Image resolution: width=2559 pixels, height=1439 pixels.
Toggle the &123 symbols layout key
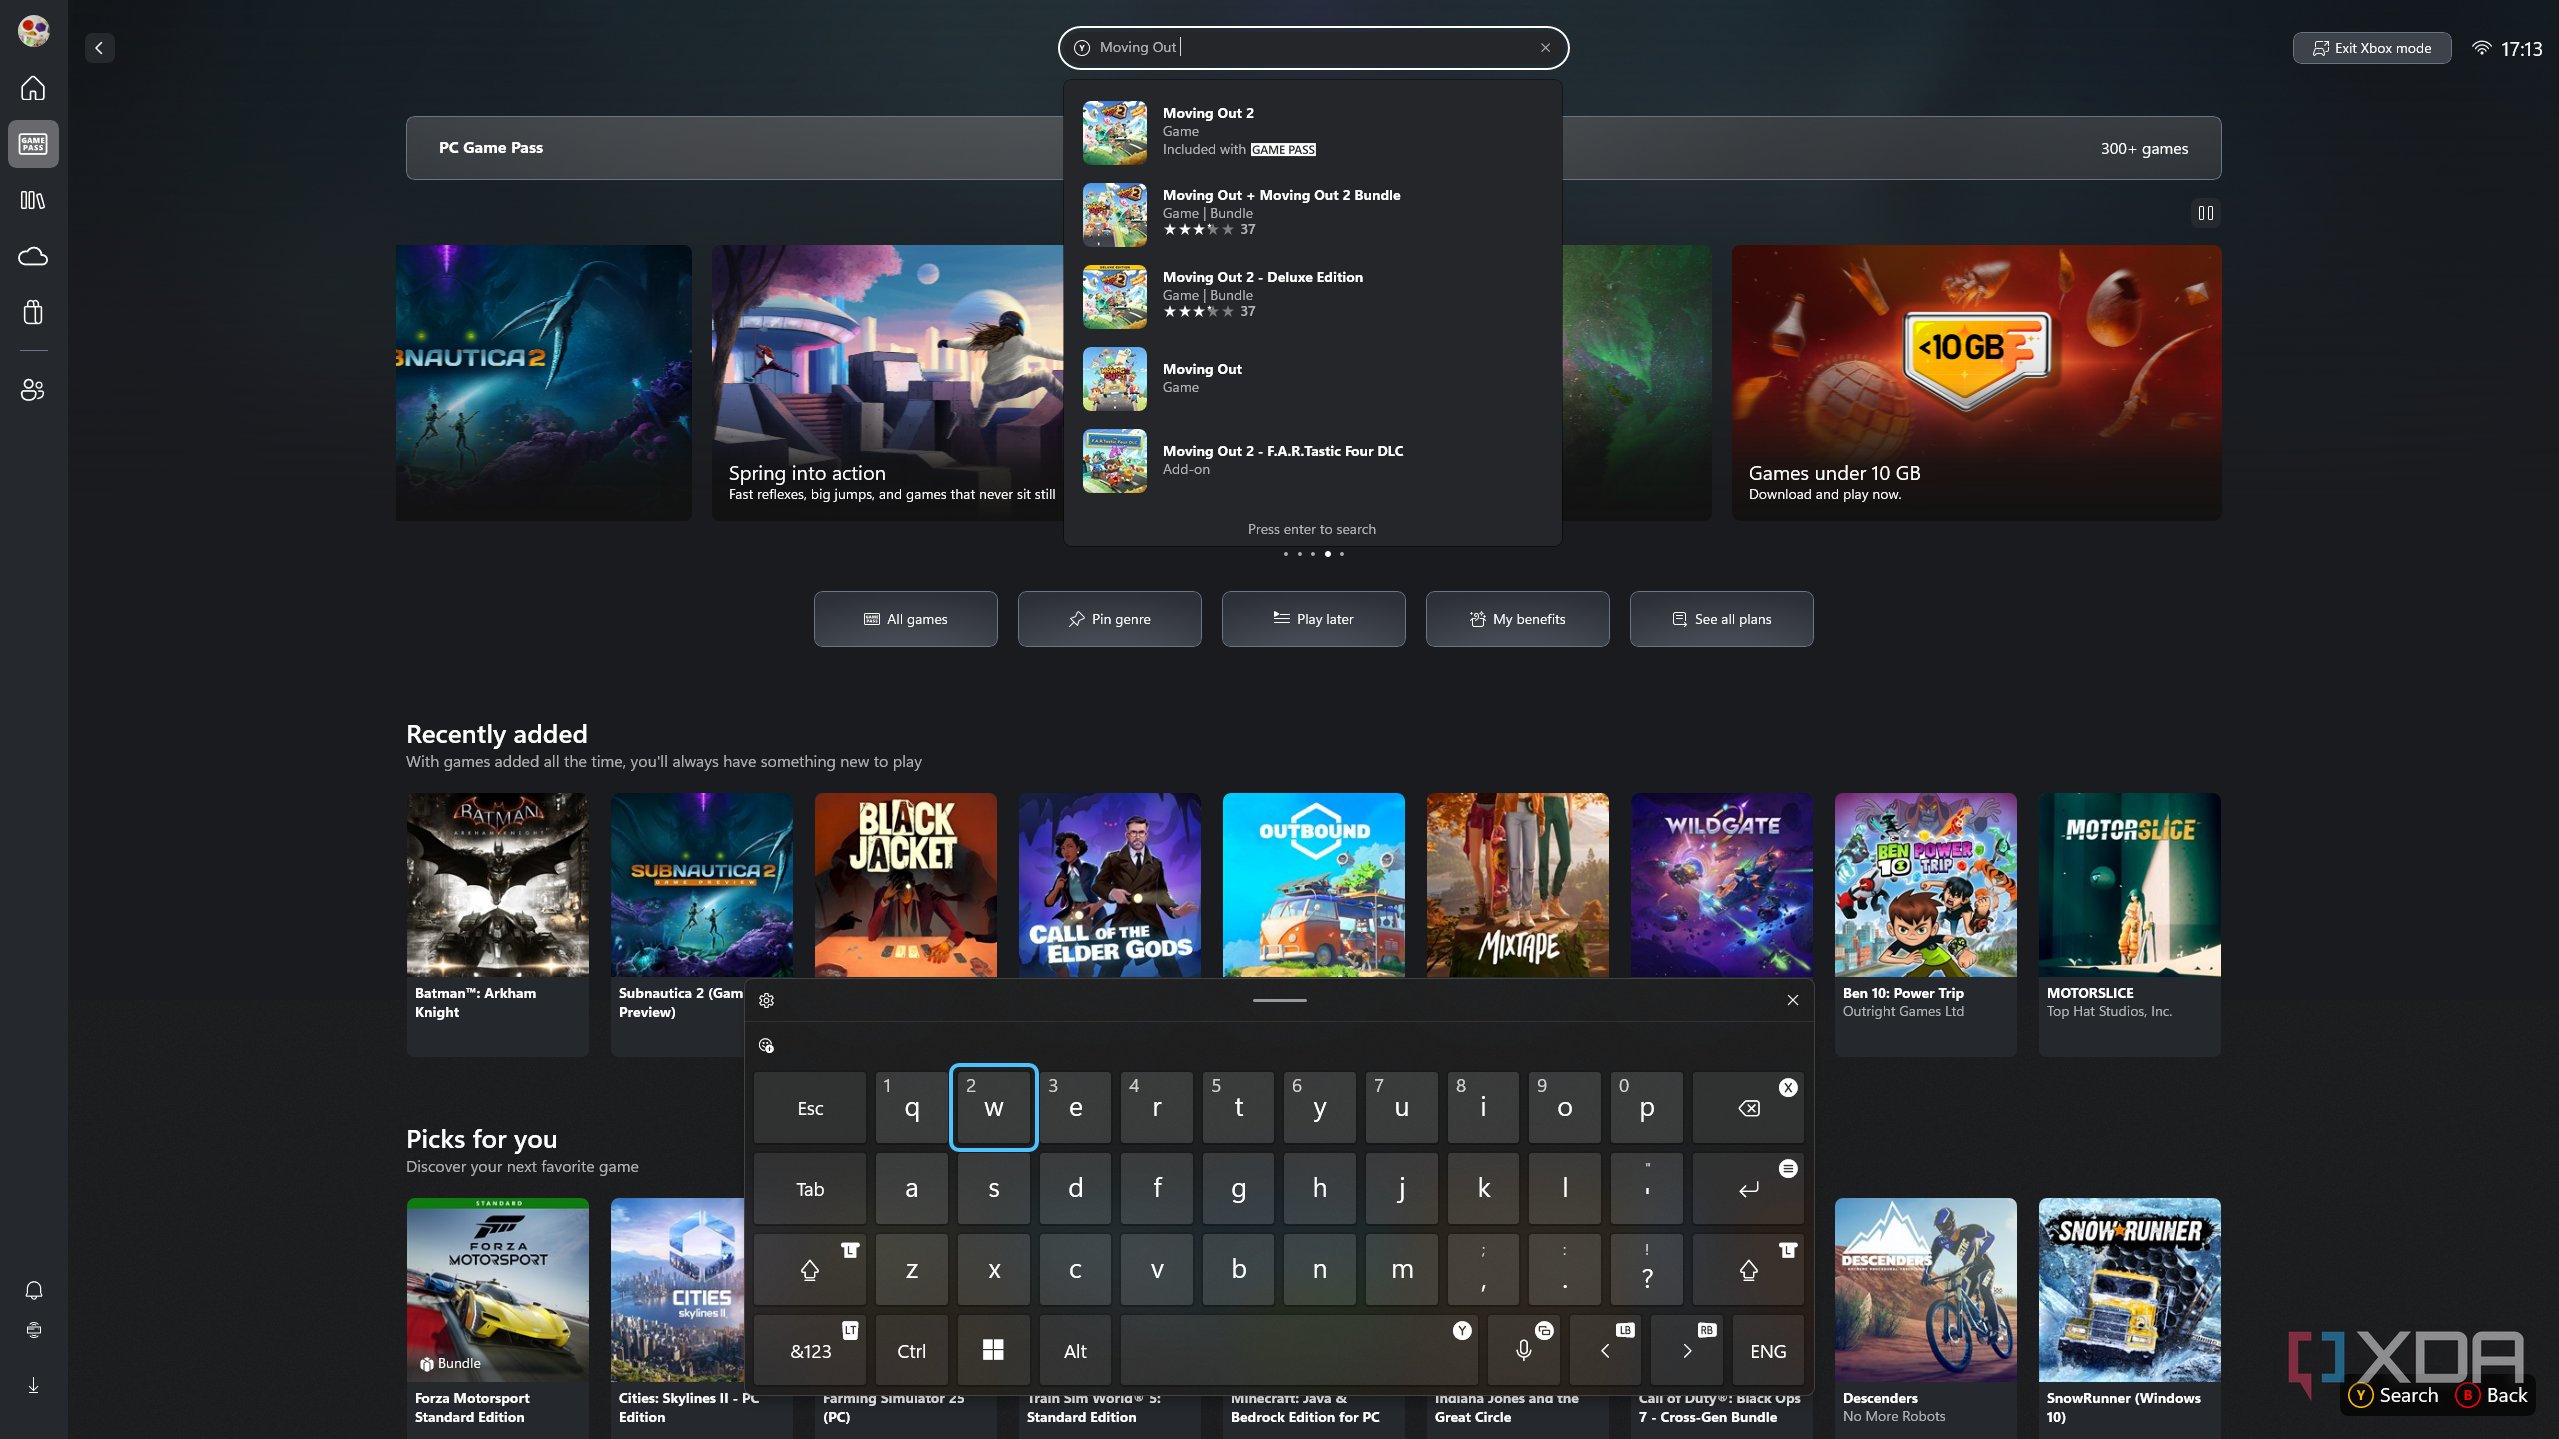tap(810, 1351)
